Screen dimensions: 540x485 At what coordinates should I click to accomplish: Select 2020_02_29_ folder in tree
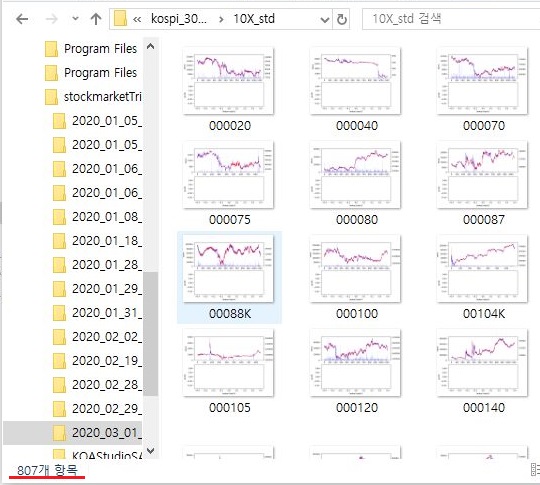tap(97, 409)
